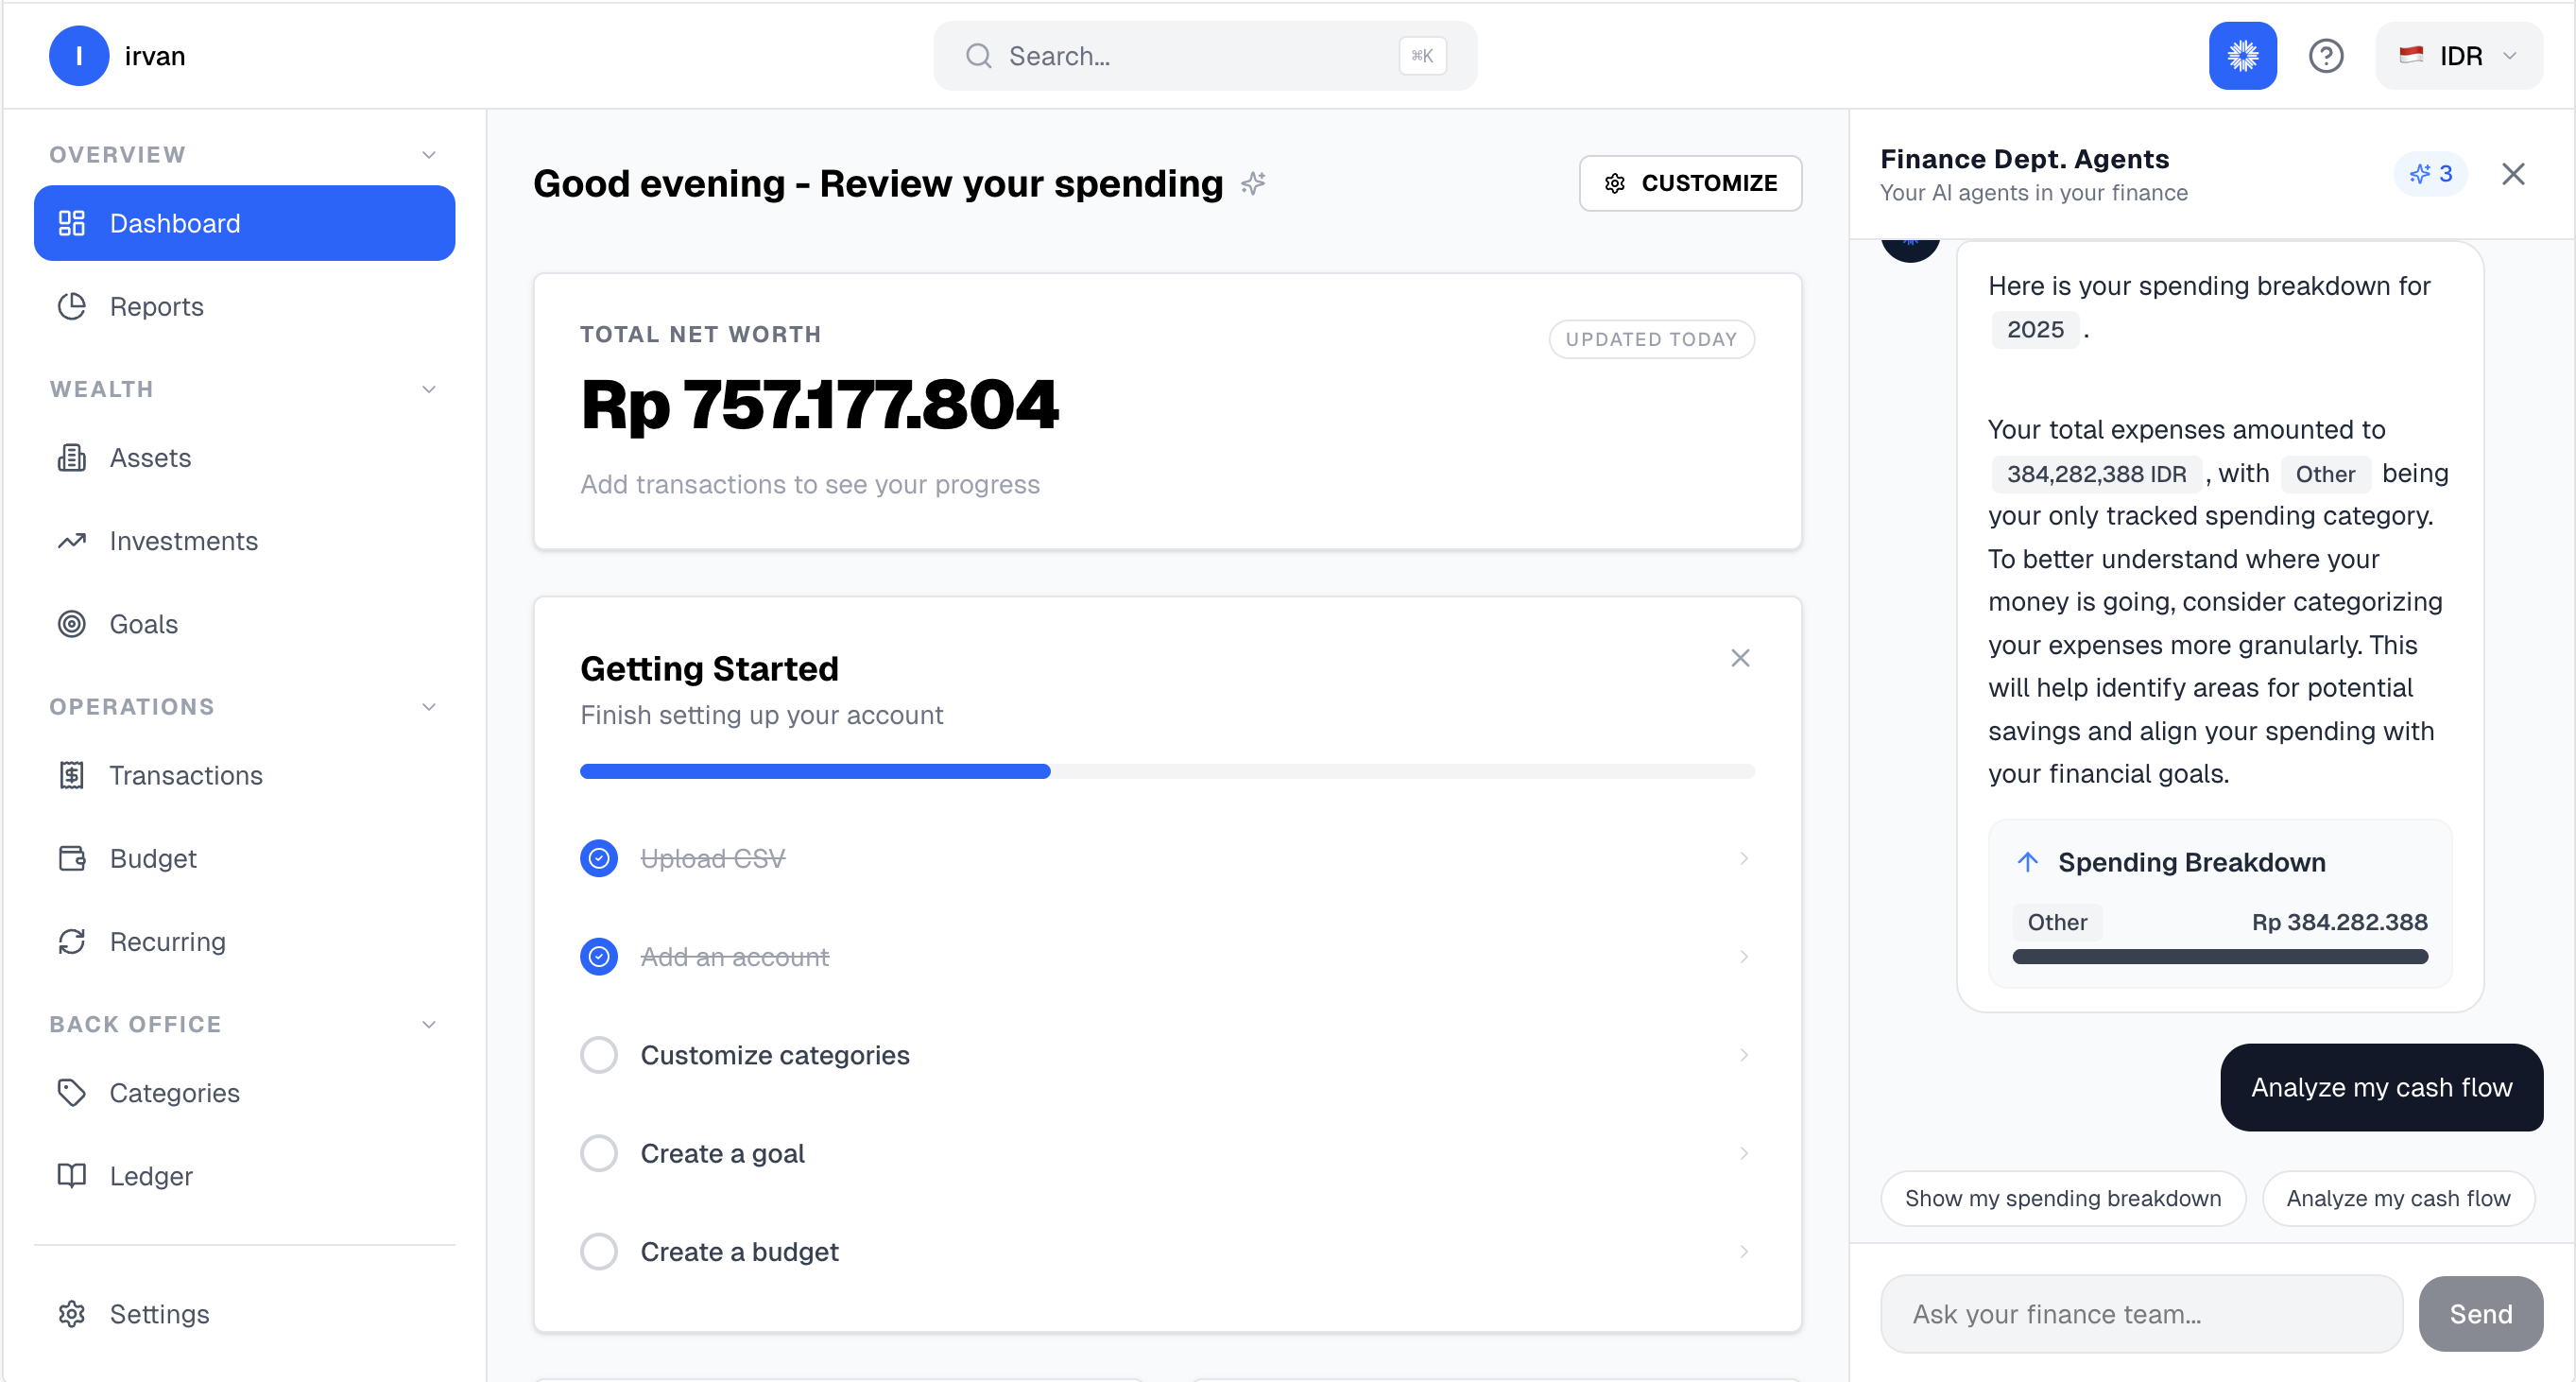Open the Recurring payments section
This screenshot has height=1382, width=2576.
point(168,941)
